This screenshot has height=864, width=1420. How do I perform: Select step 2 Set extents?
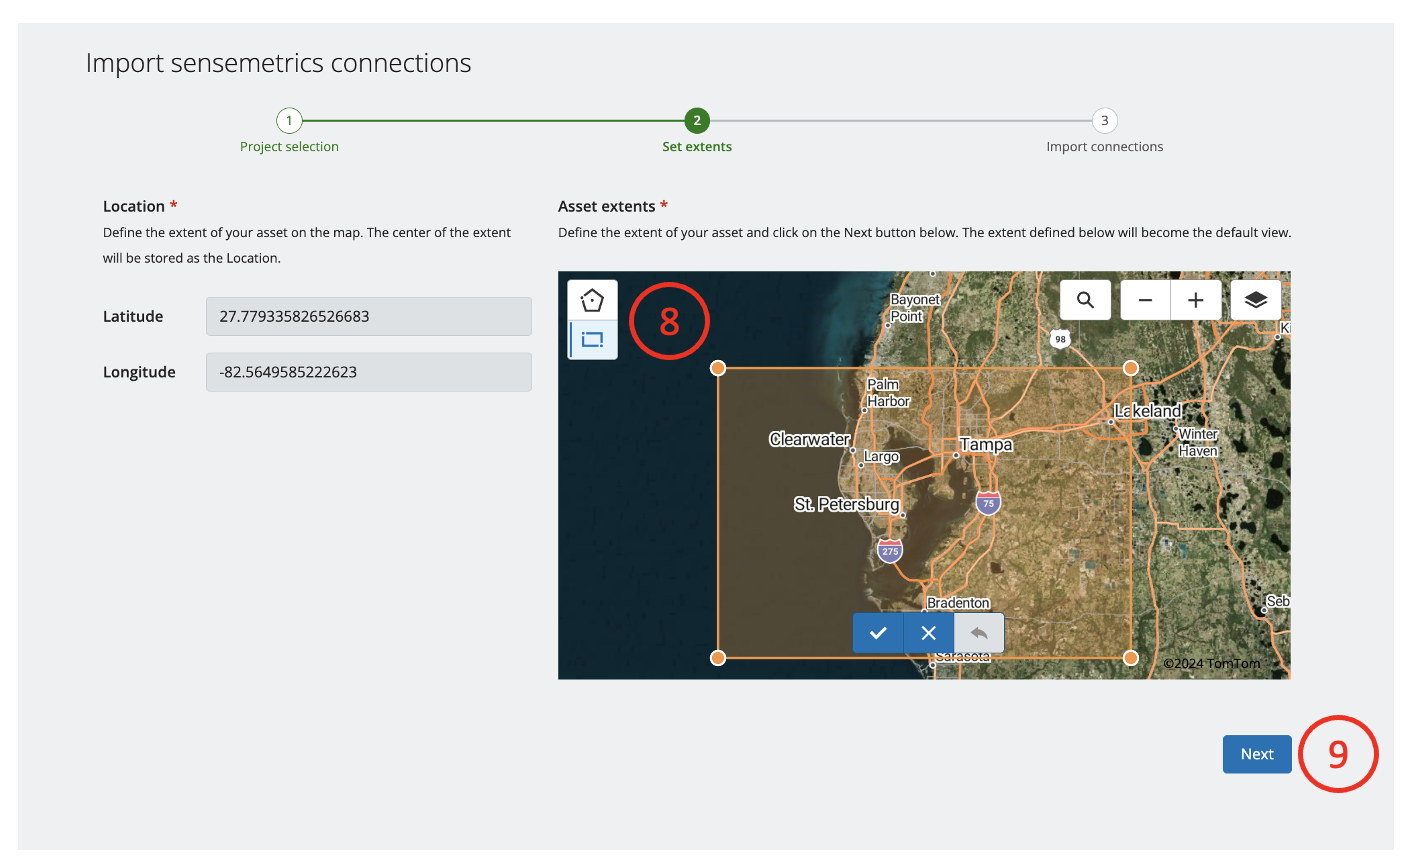point(697,121)
